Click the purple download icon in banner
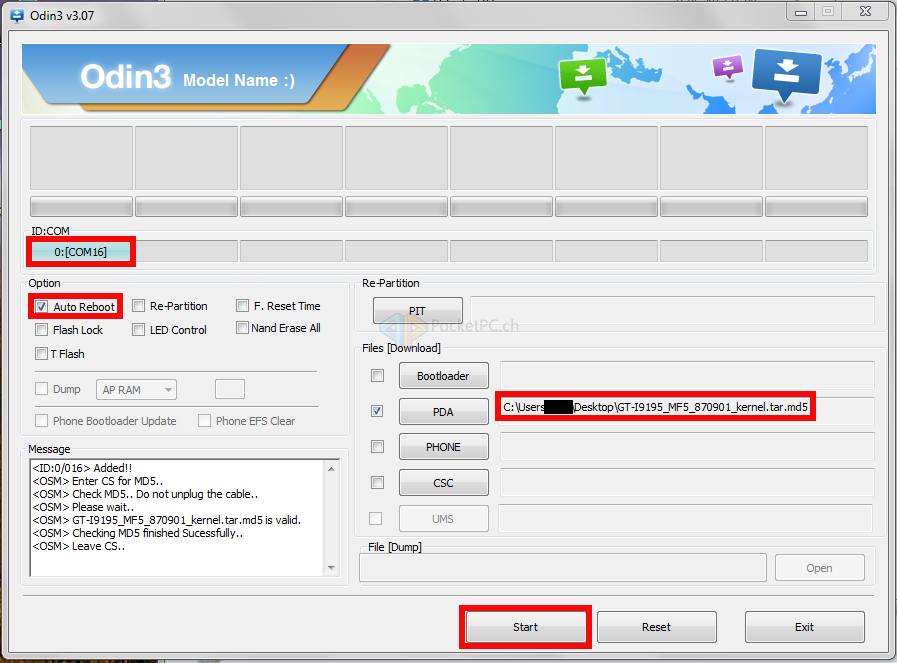897x663 pixels. (728, 67)
